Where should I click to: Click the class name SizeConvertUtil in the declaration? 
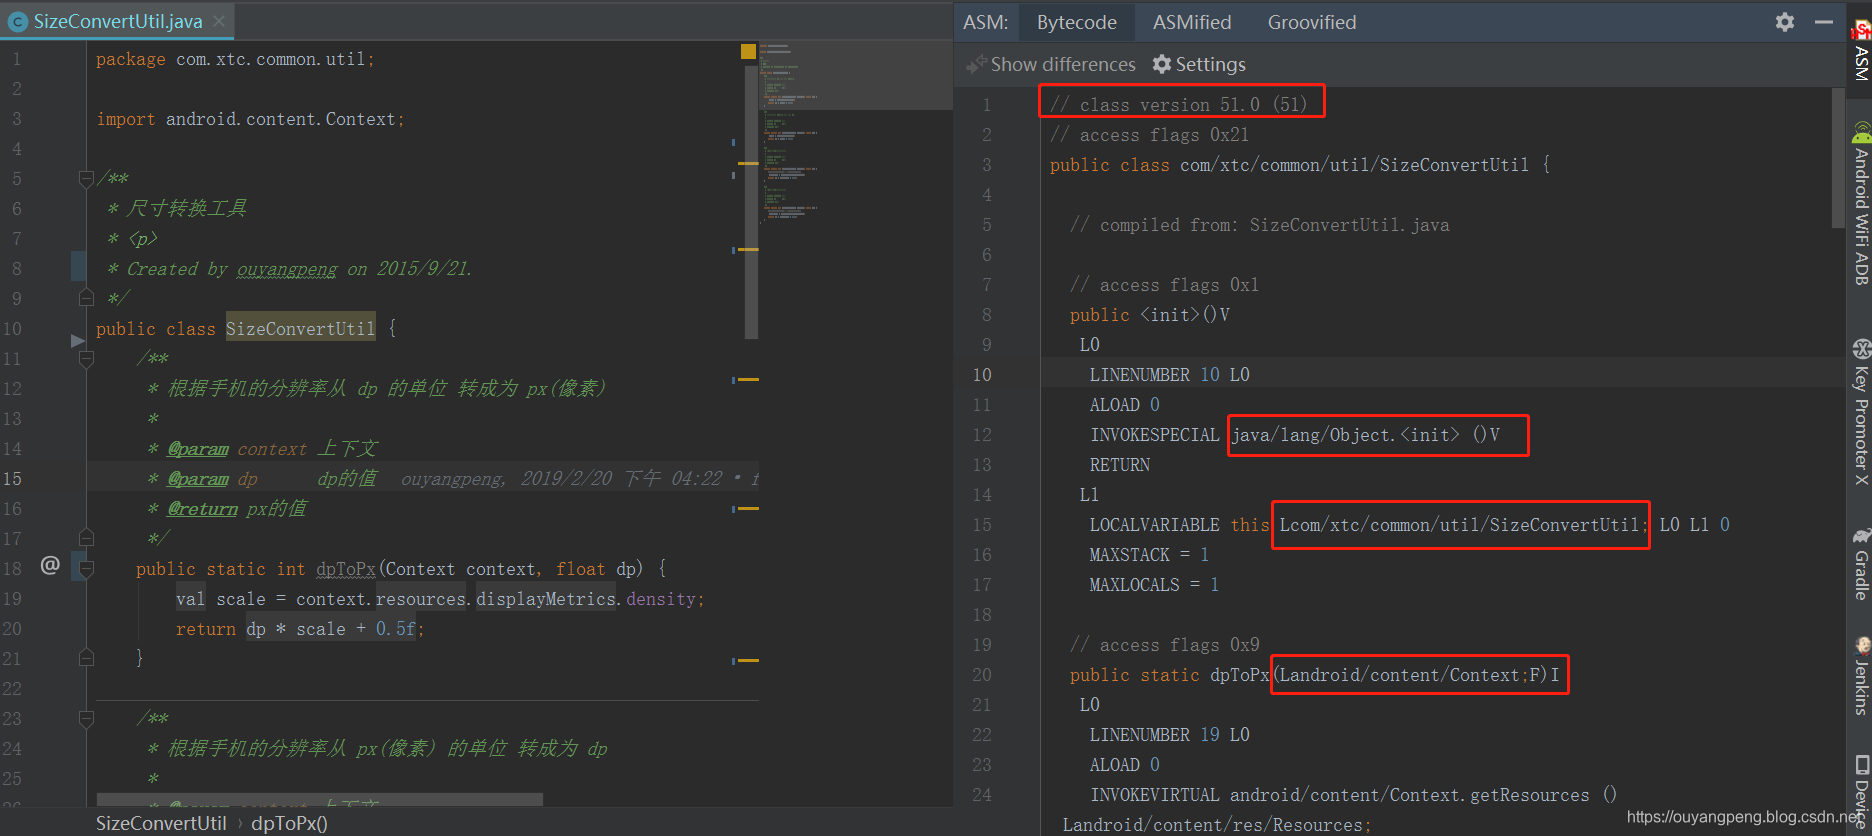coord(300,328)
